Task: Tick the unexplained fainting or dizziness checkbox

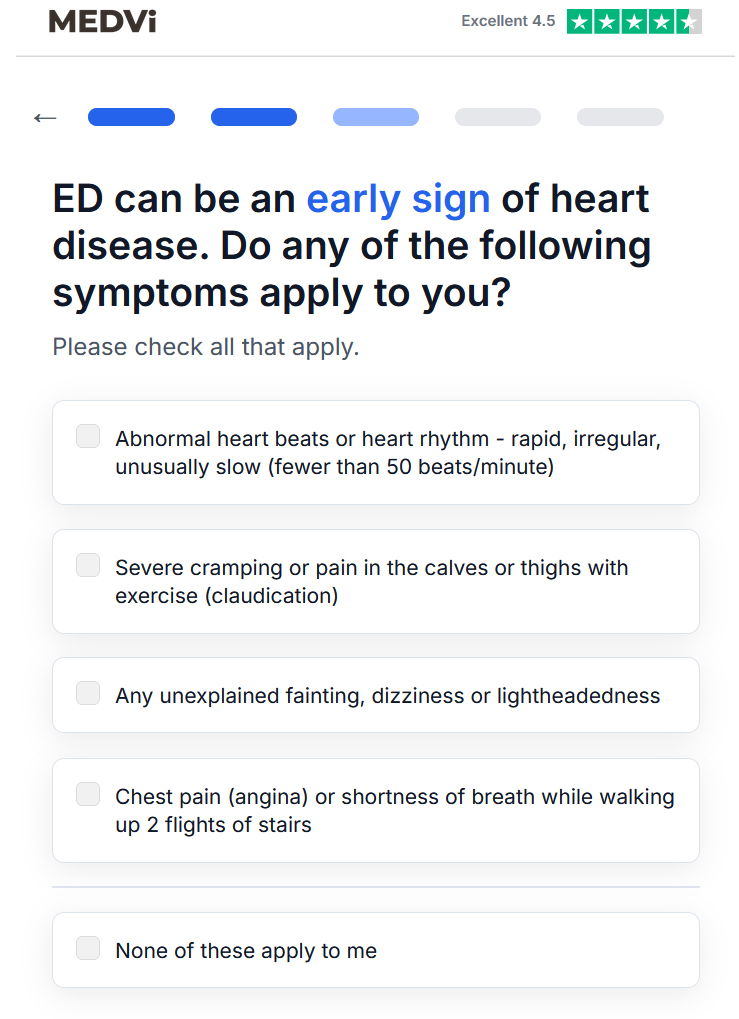Action: (88, 693)
